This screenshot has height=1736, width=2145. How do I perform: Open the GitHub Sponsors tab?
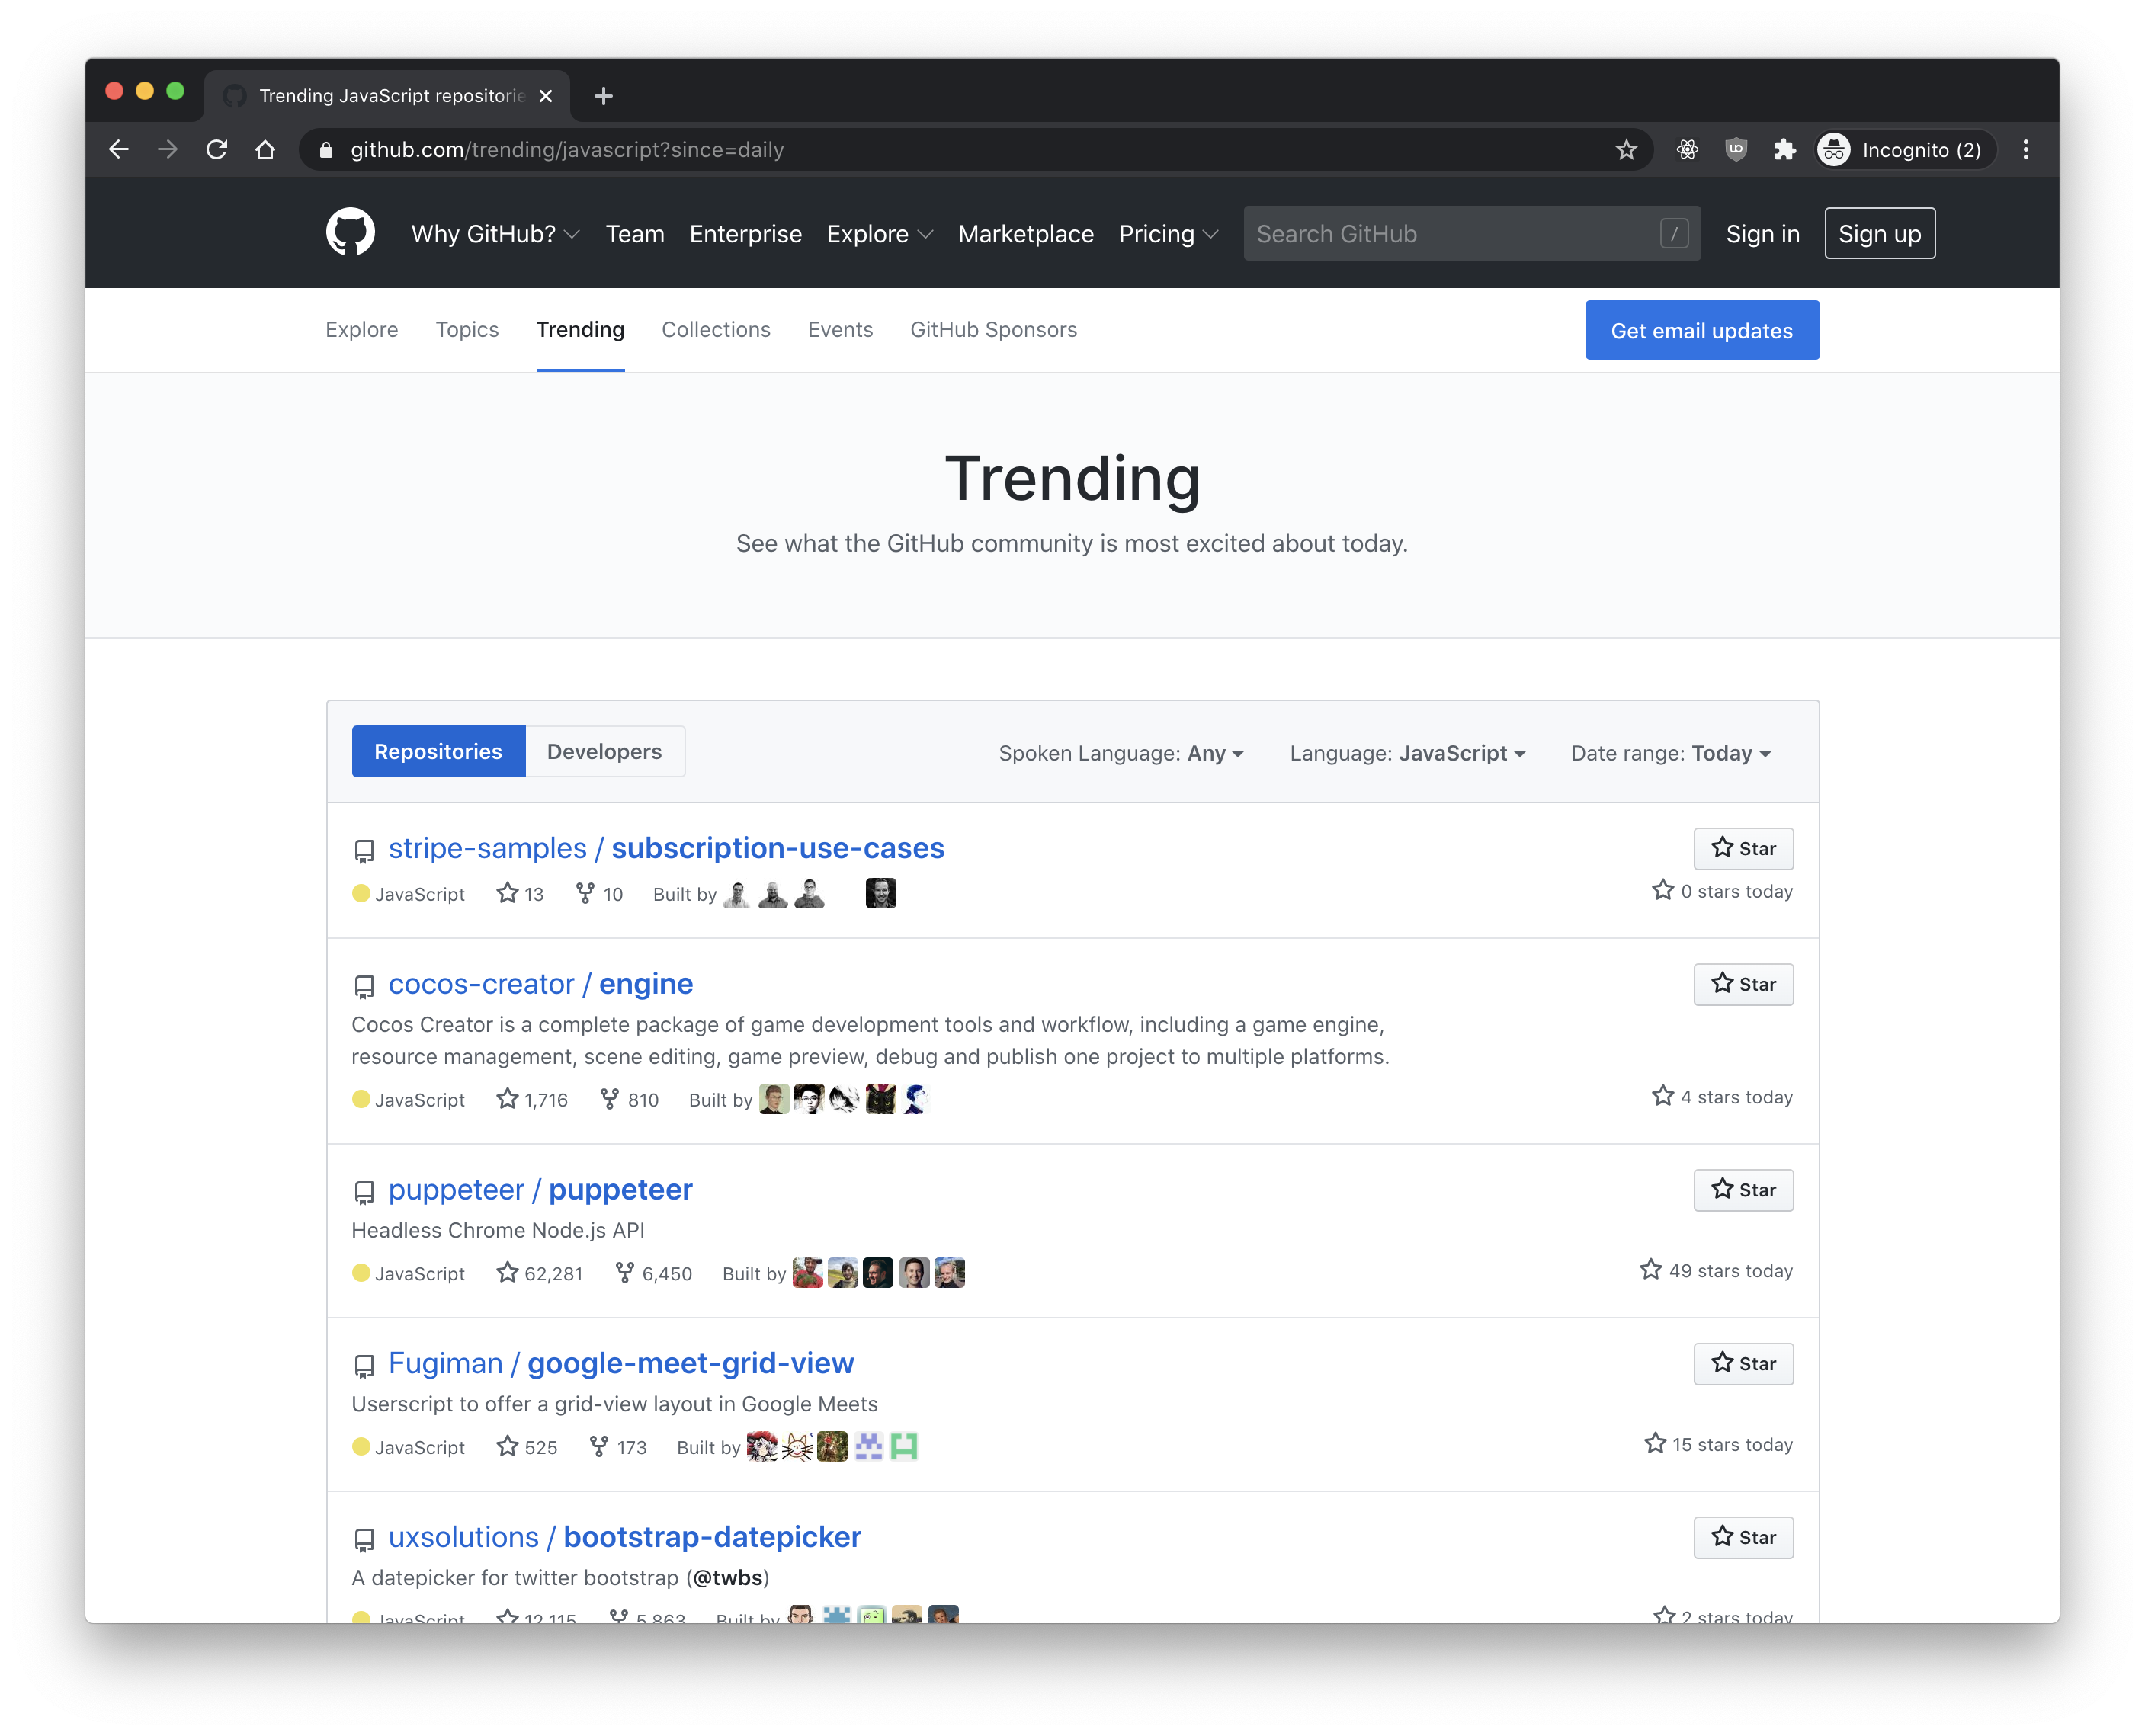(993, 330)
